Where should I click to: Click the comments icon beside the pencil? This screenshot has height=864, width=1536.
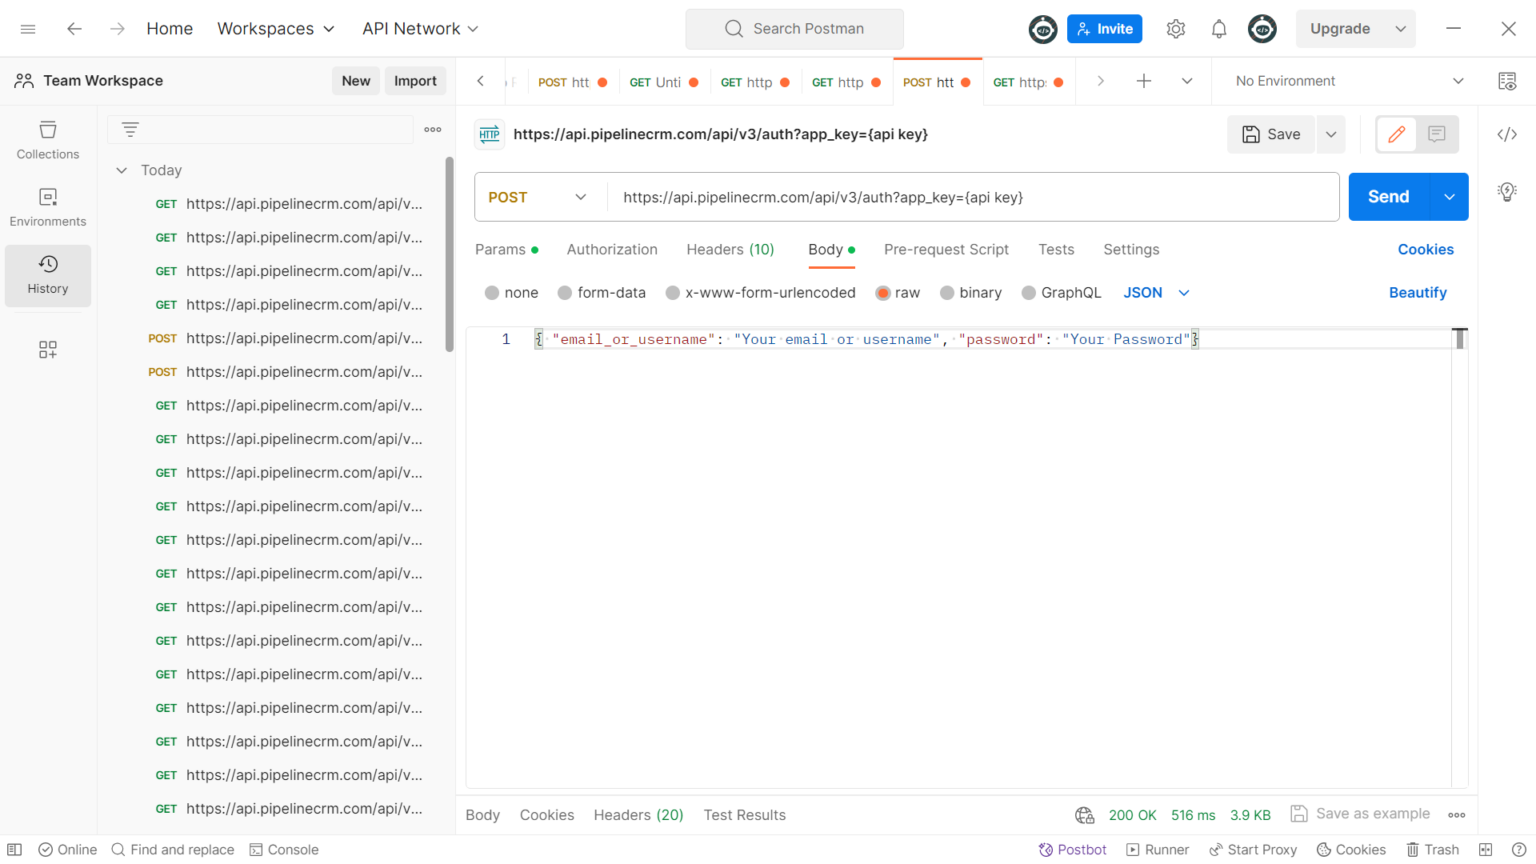(x=1437, y=134)
